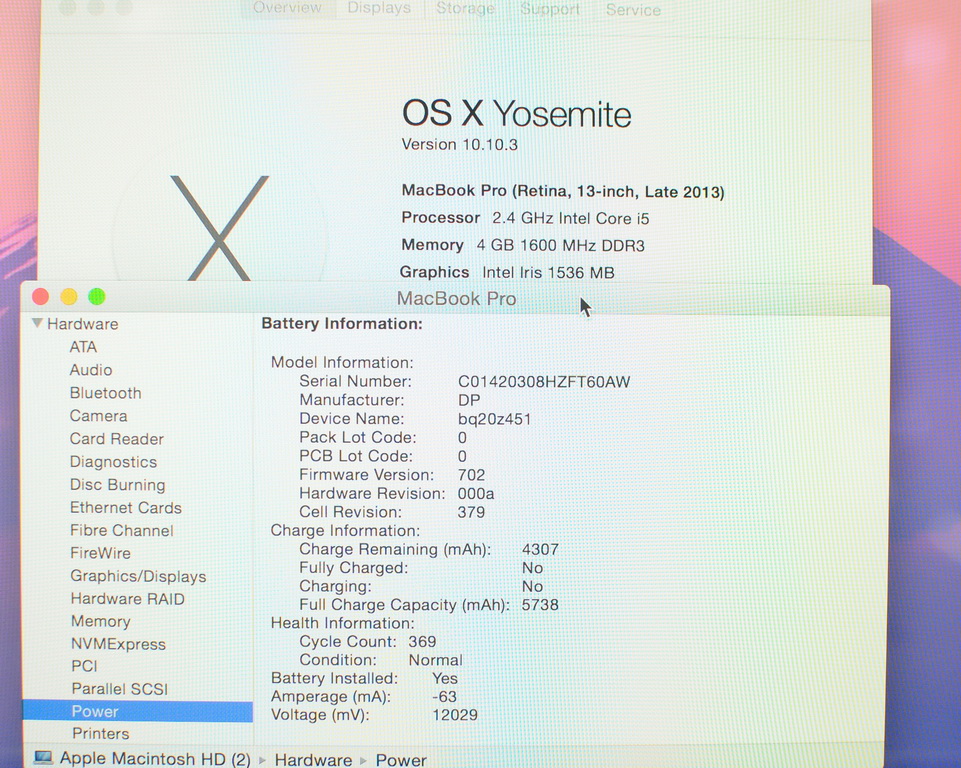Click the Apple Macintosh HD (2) computer icon

coord(43,758)
